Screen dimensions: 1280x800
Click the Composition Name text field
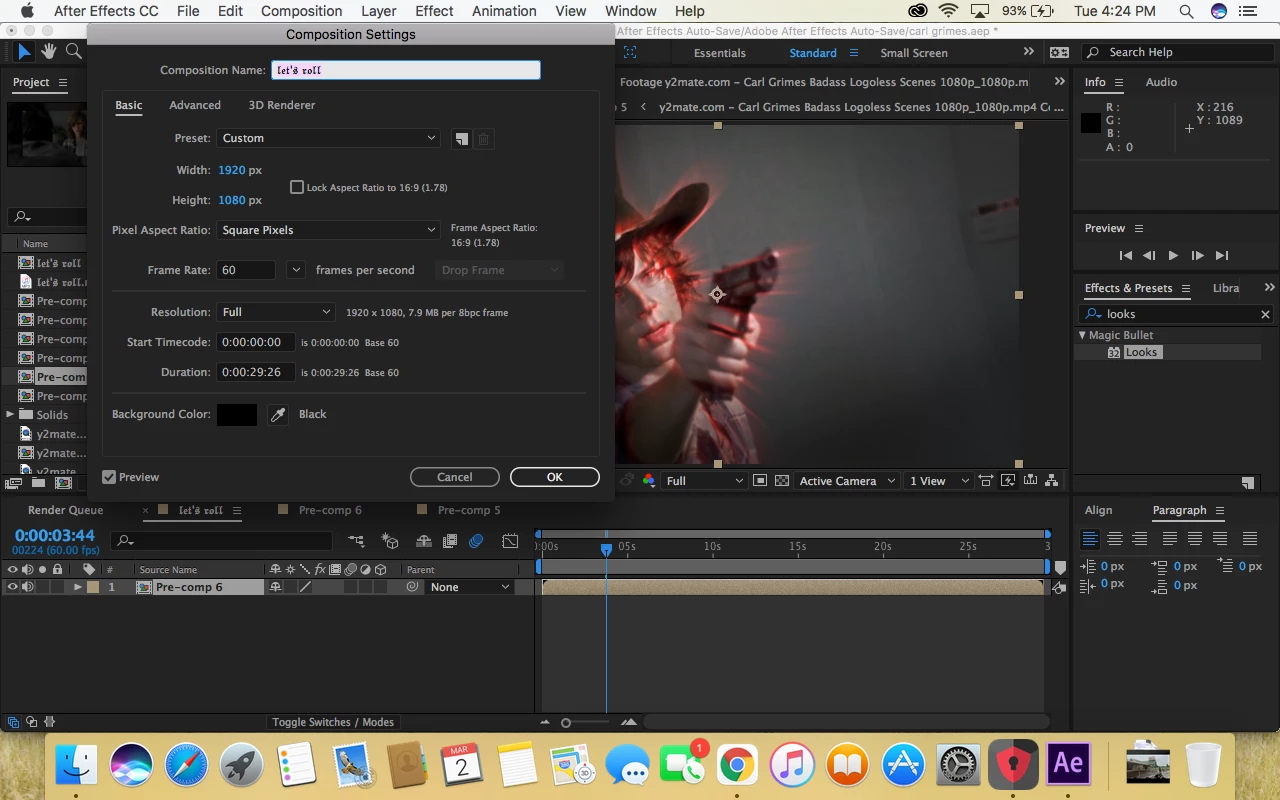pos(406,70)
